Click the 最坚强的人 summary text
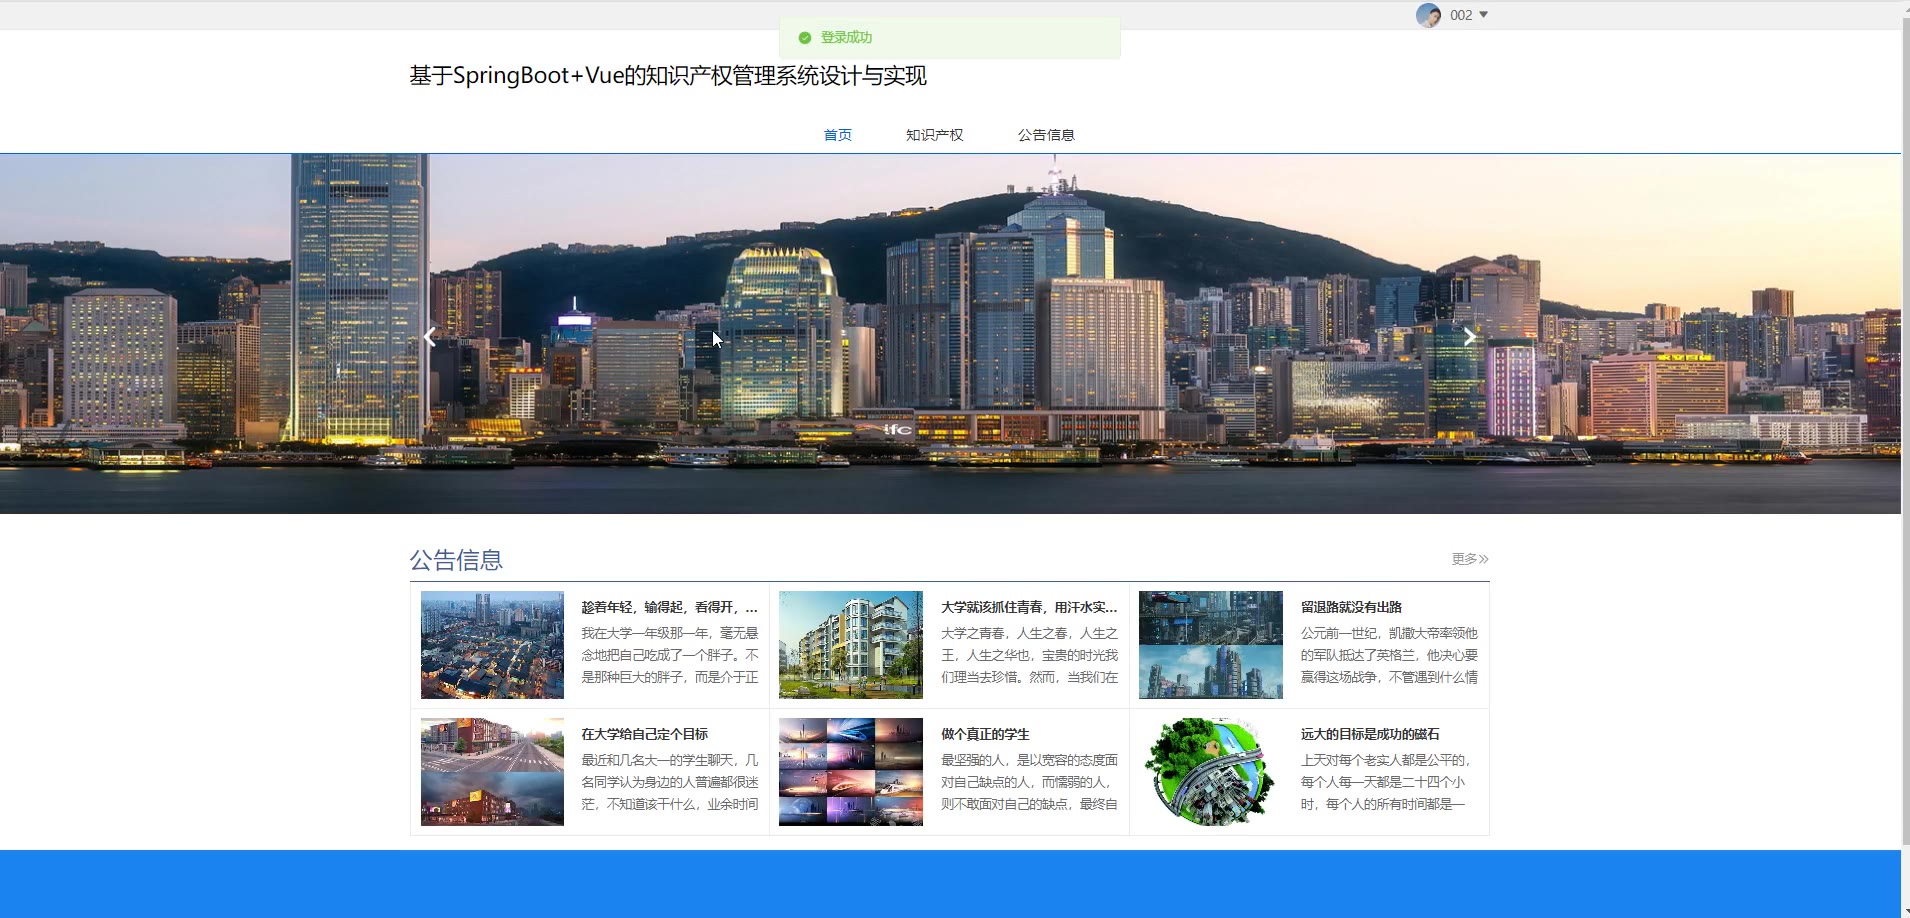 coord(1029,782)
